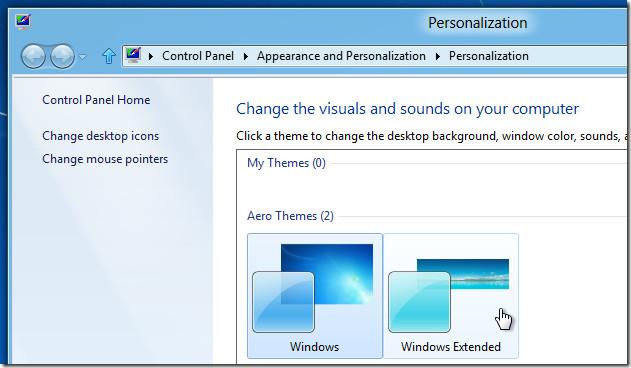
Task: Open the Change desktop icons link
Action: click(x=101, y=136)
